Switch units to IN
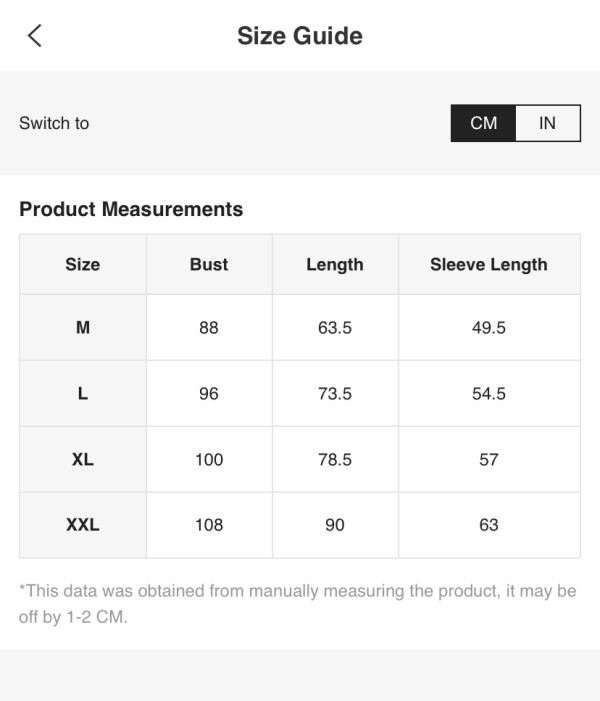The image size is (600, 701). point(547,123)
